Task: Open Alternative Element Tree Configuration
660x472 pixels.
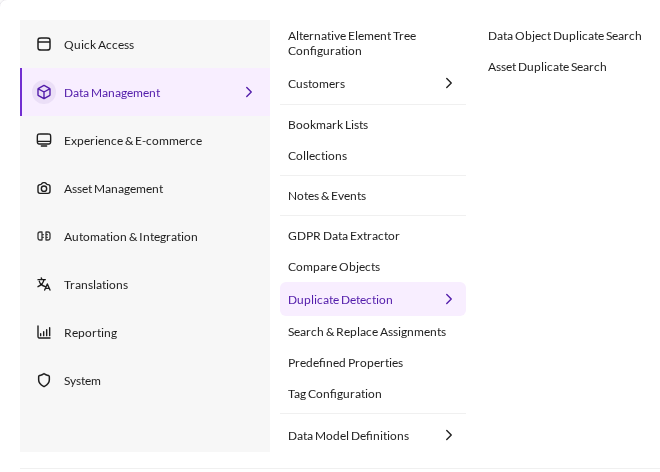Action: point(352,43)
